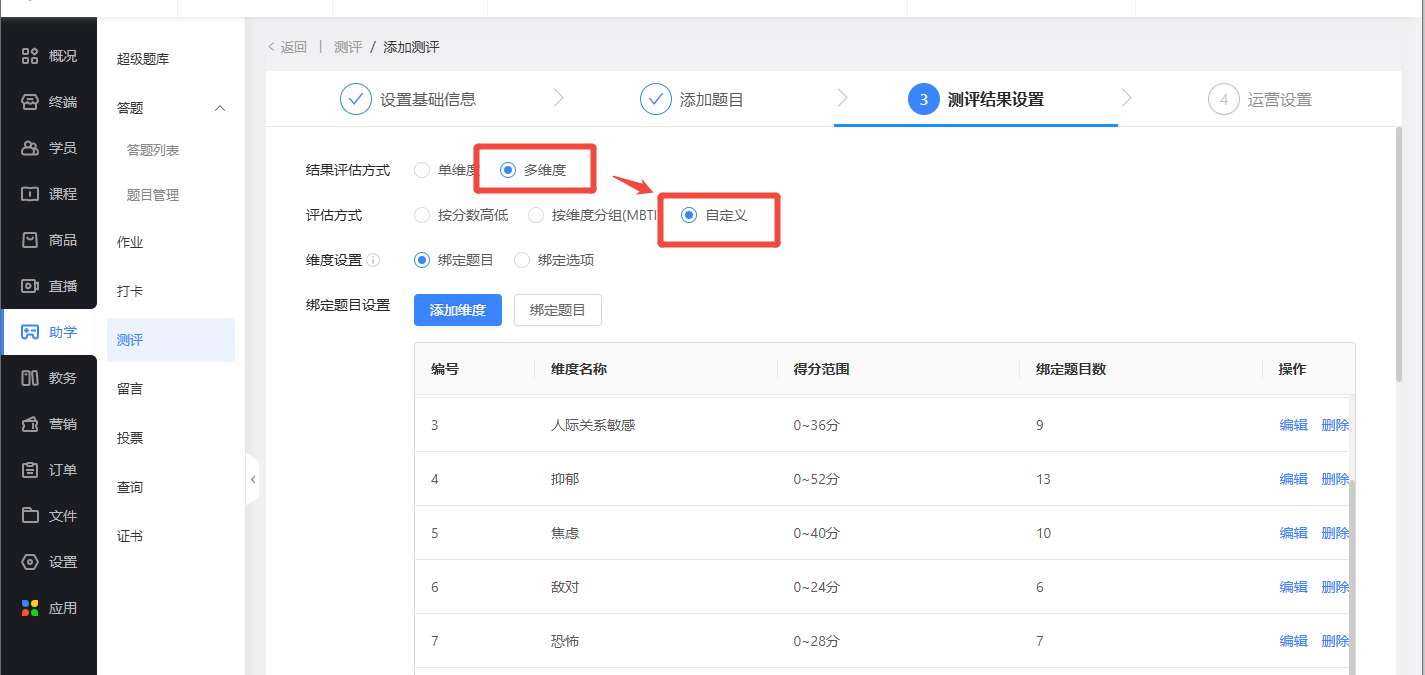The height and width of the screenshot is (675, 1425).
Task: Click 编辑 for the 抑郁 dimension
Action: 1293,479
